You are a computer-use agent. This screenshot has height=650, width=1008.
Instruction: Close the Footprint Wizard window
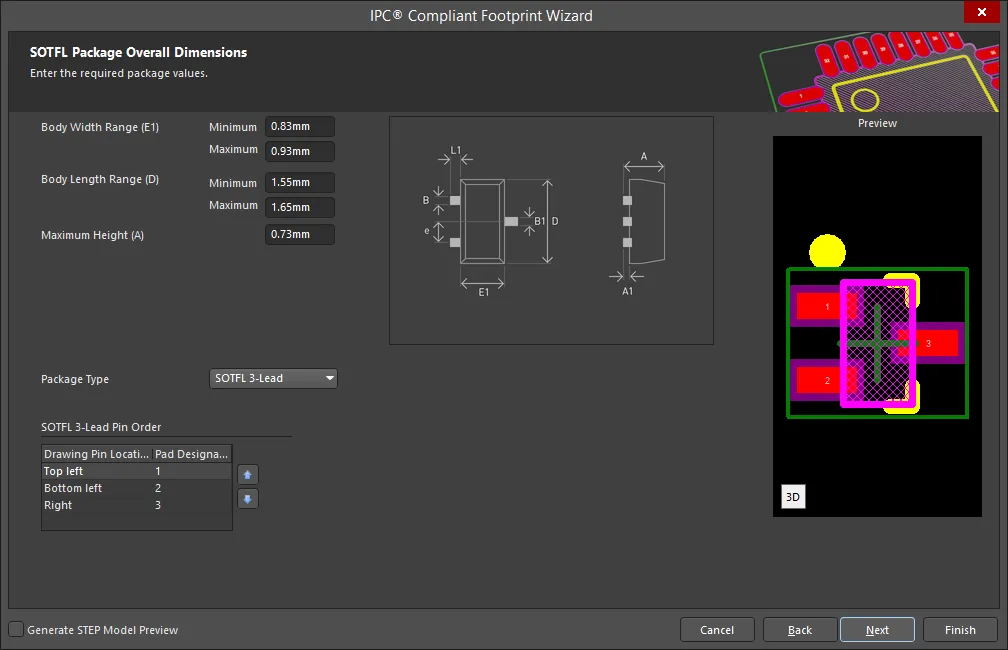click(x=981, y=12)
